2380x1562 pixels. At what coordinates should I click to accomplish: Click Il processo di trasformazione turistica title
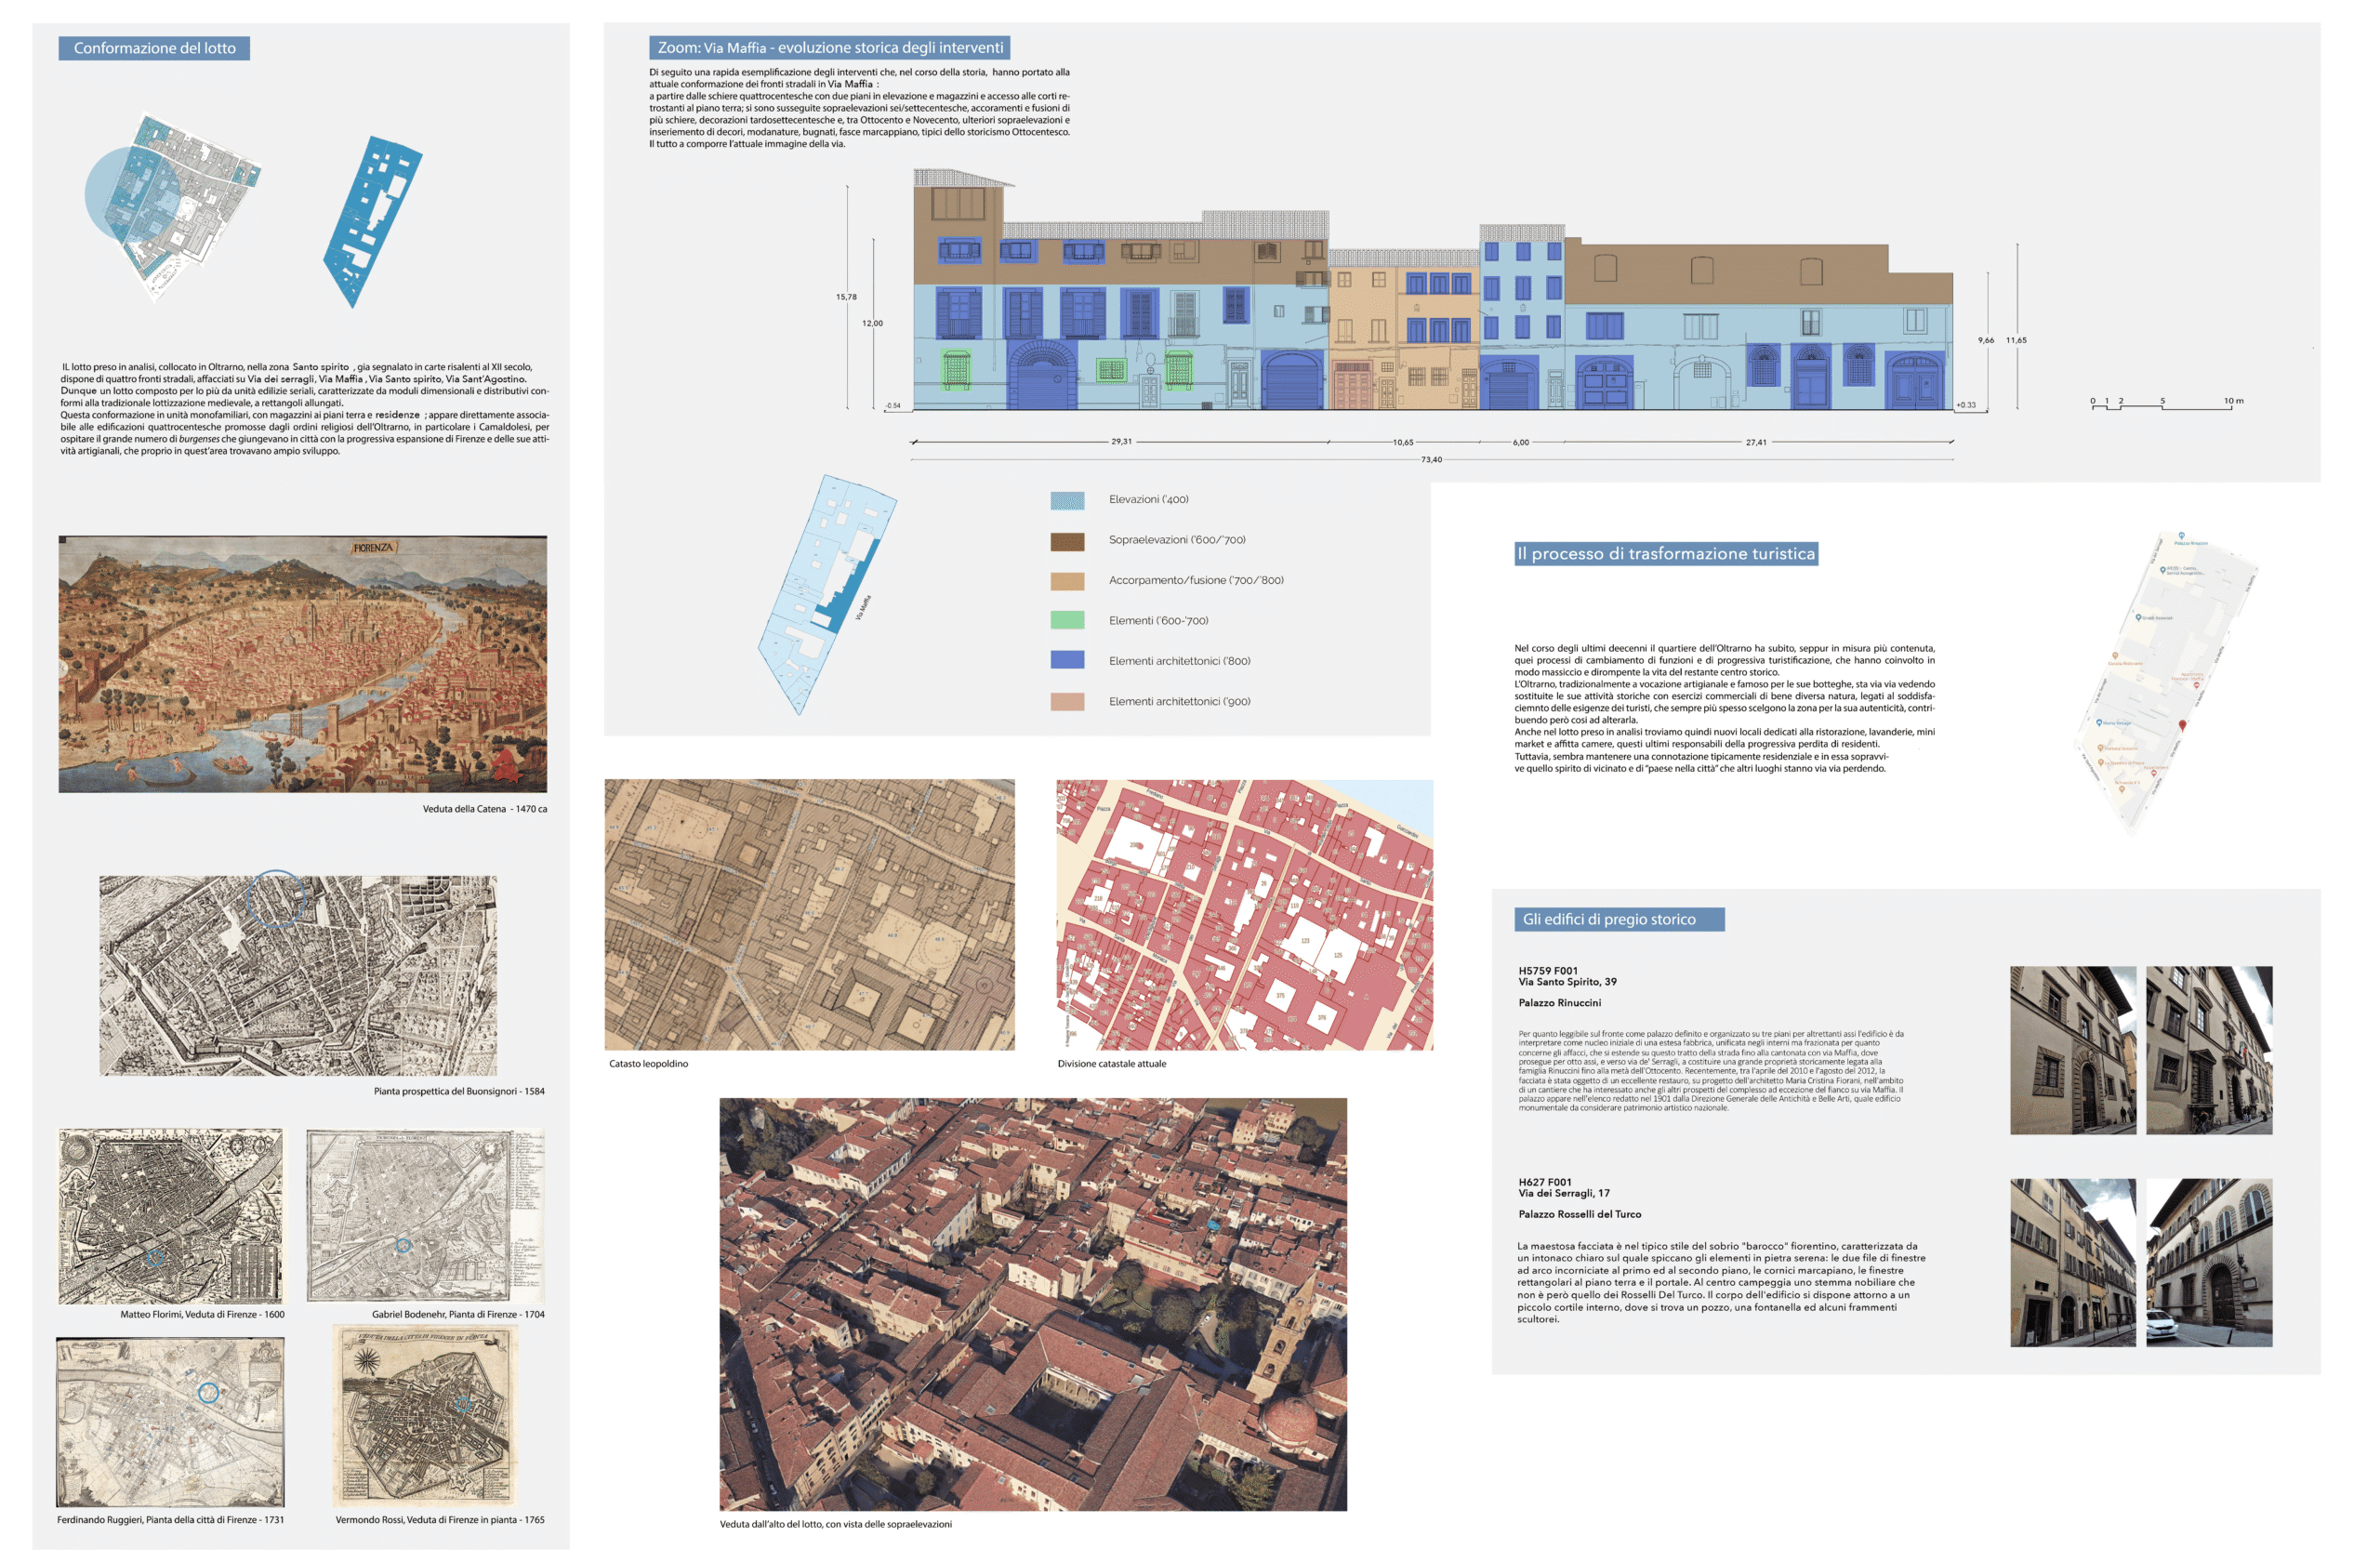[x=1665, y=553]
